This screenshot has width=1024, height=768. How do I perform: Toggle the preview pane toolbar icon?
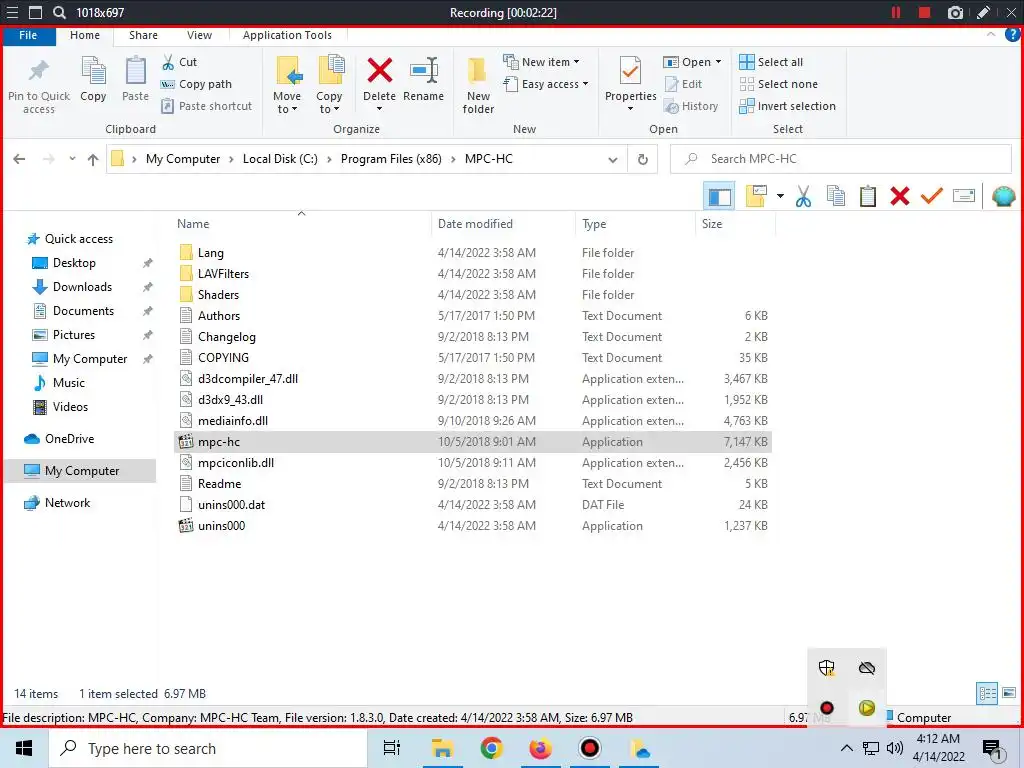(x=719, y=196)
